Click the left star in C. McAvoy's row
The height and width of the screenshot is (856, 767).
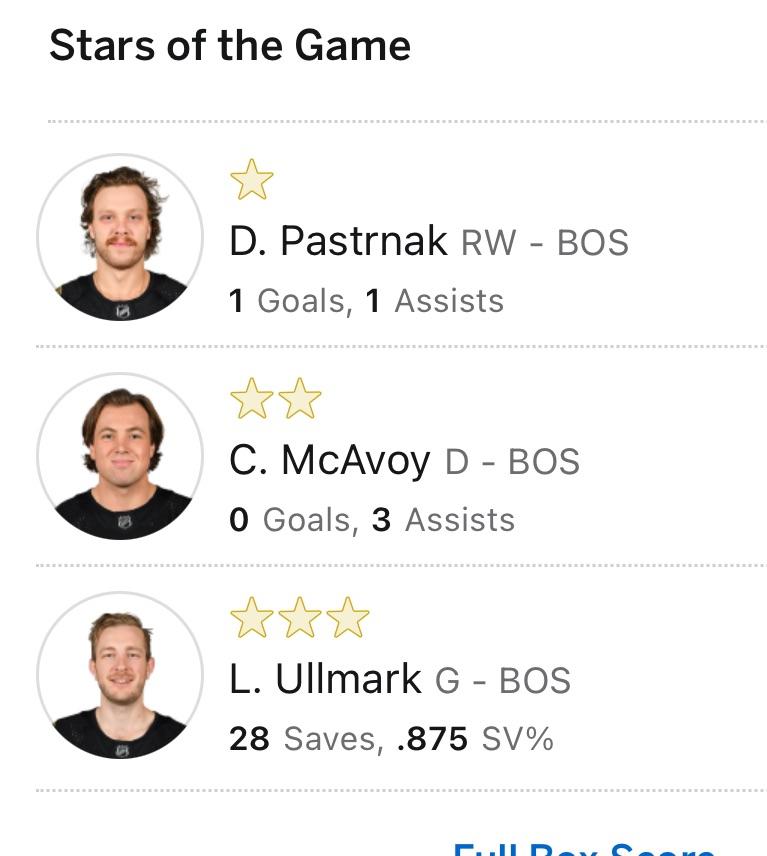251,400
